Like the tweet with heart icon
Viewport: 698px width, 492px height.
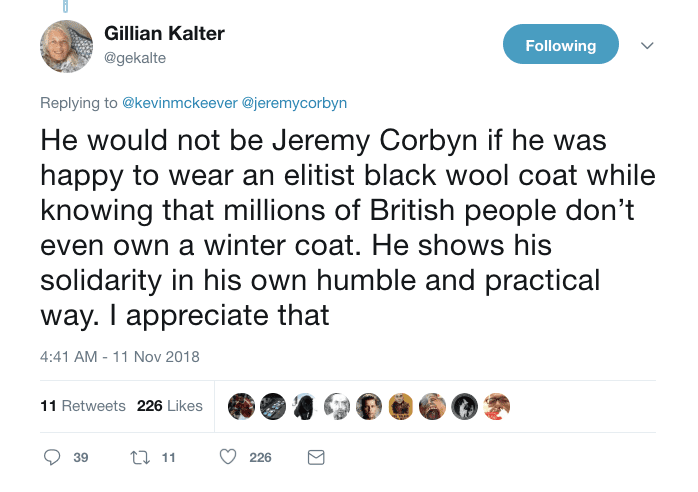228,457
